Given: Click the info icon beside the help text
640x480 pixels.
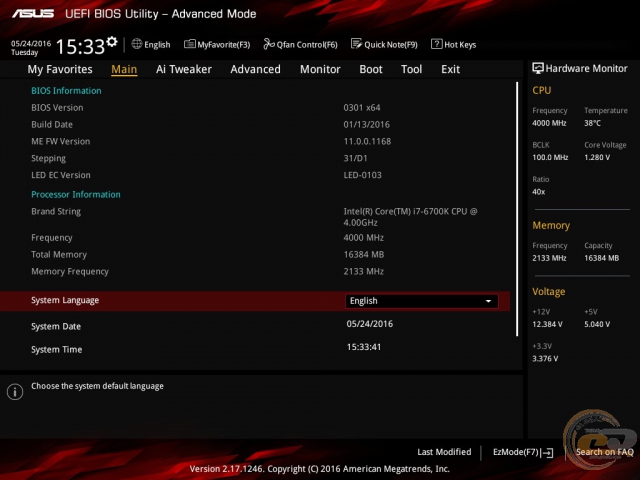Looking at the screenshot, I should coord(15,392).
